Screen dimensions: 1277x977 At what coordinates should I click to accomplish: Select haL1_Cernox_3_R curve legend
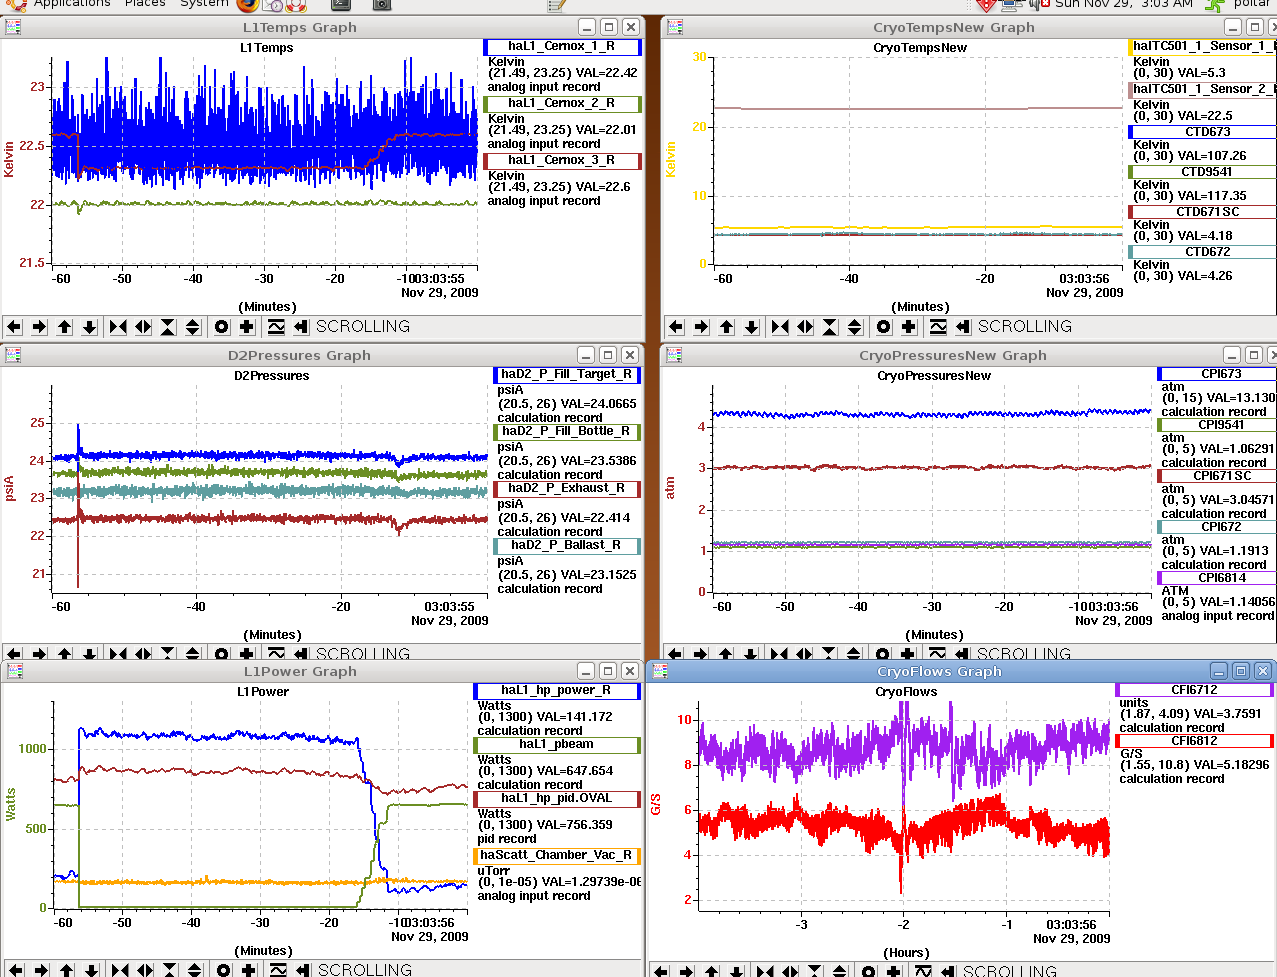[562, 160]
